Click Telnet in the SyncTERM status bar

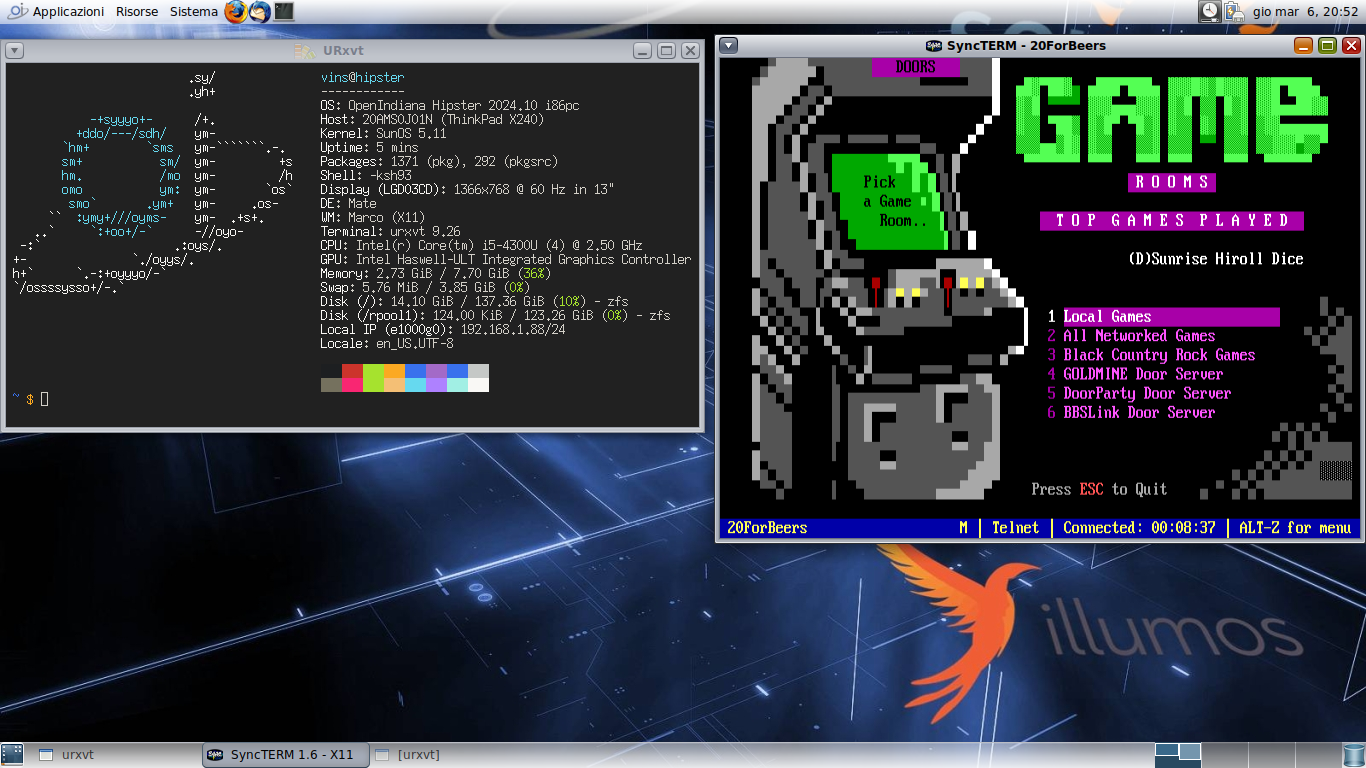pyautogui.click(x=1015, y=528)
